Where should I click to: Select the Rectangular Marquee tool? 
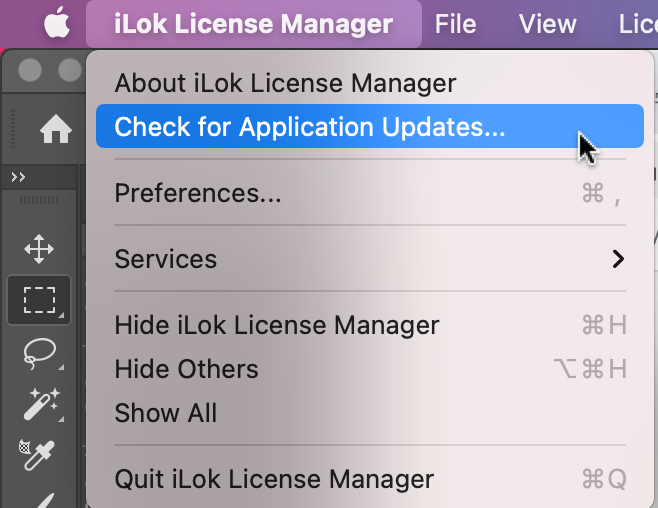pyautogui.click(x=39, y=299)
